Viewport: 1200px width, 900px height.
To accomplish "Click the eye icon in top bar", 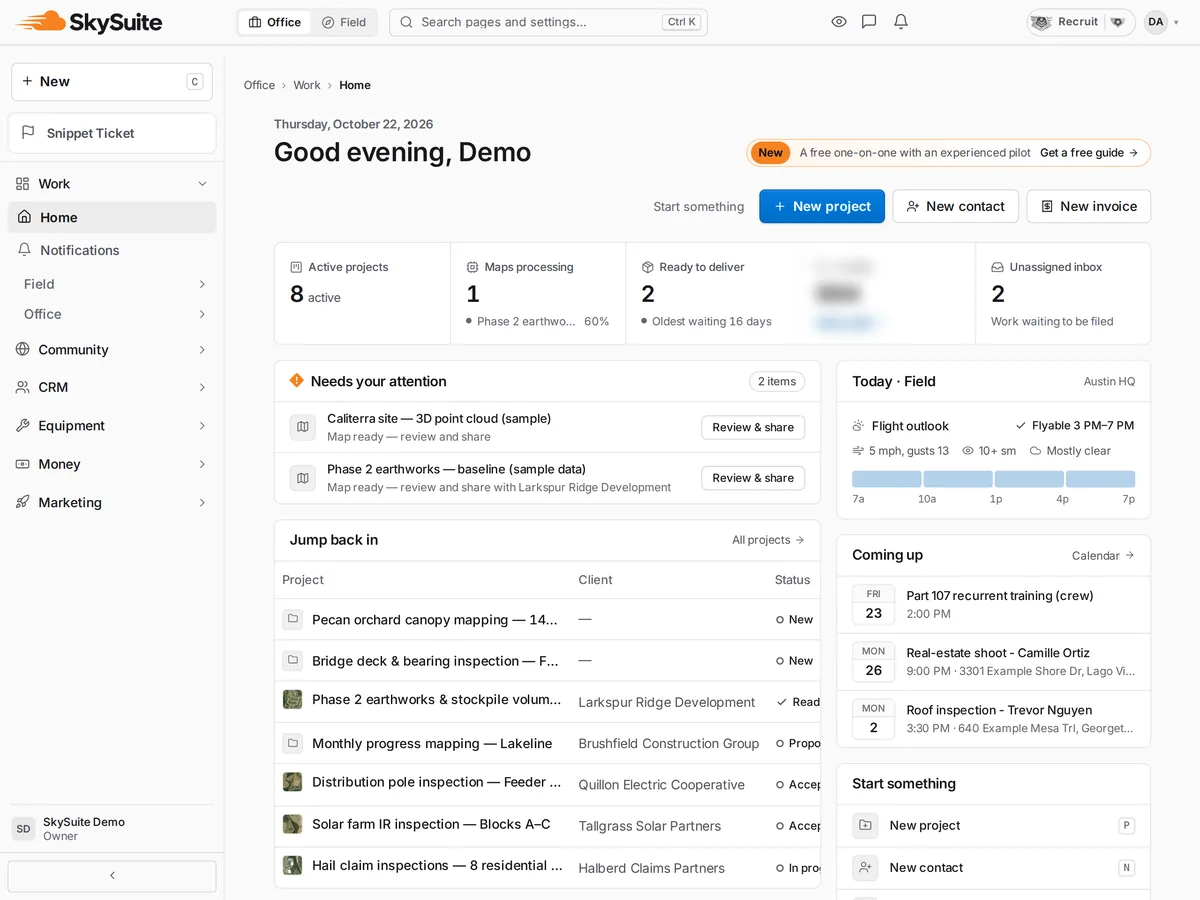I will click(x=839, y=22).
